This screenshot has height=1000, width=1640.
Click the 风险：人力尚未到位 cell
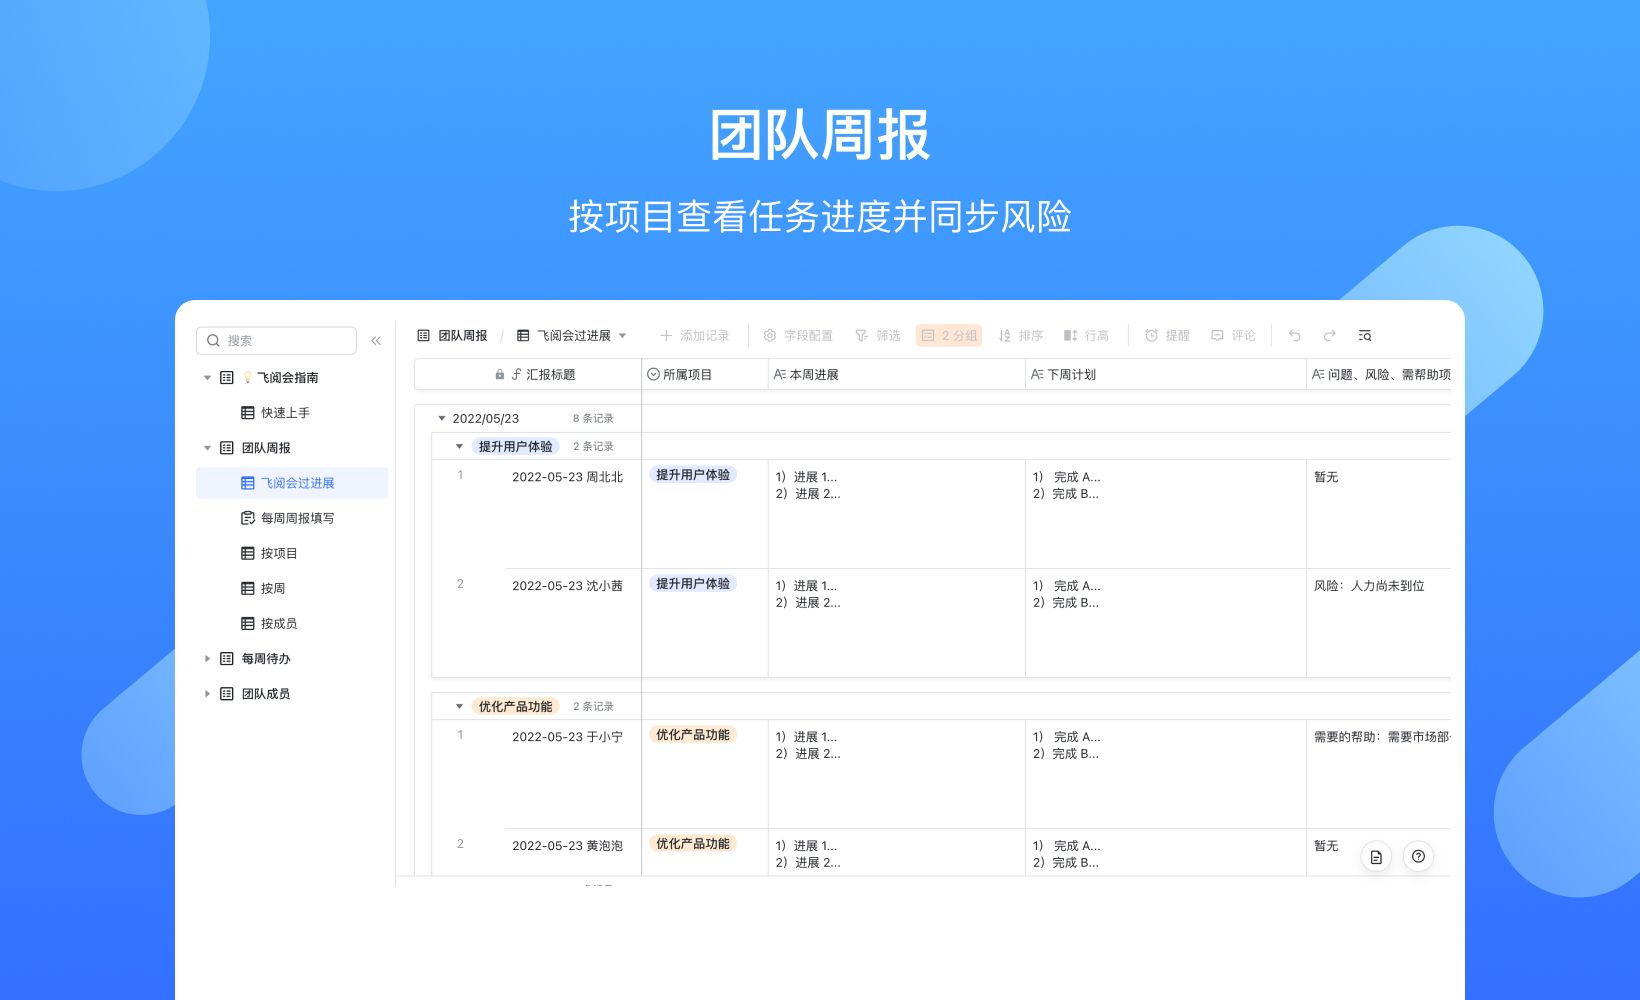pos(1379,623)
